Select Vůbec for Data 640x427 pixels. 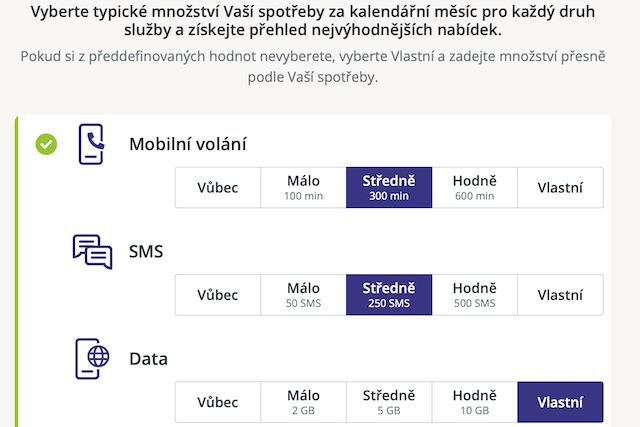pyautogui.click(x=218, y=402)
